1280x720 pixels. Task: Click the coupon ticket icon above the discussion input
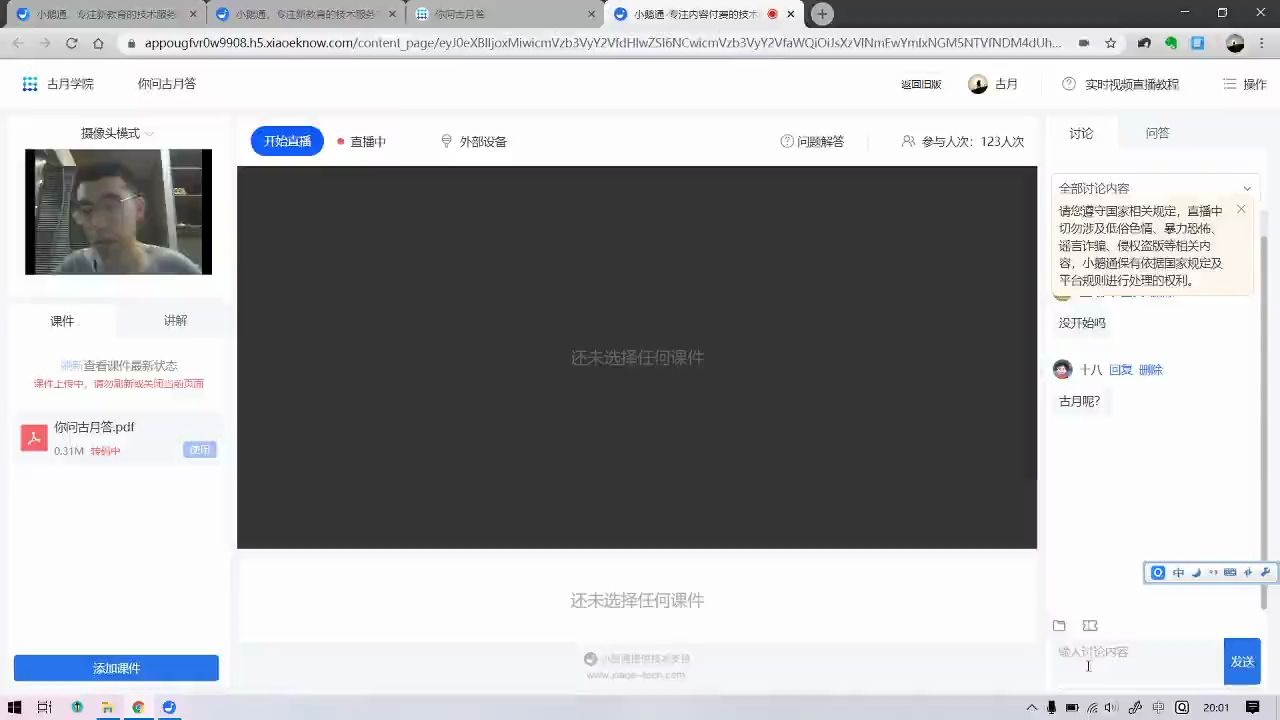click(x=1090, y=626)
